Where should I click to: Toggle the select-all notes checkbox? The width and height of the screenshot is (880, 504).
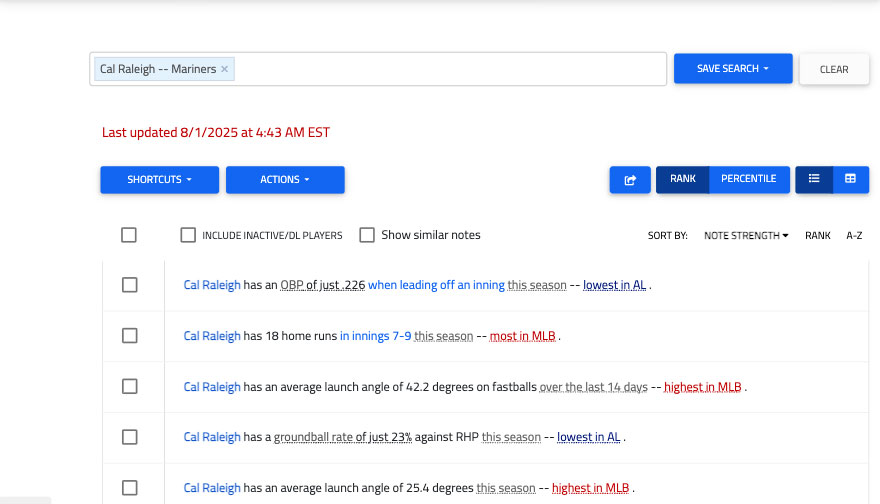pos(129,235)
